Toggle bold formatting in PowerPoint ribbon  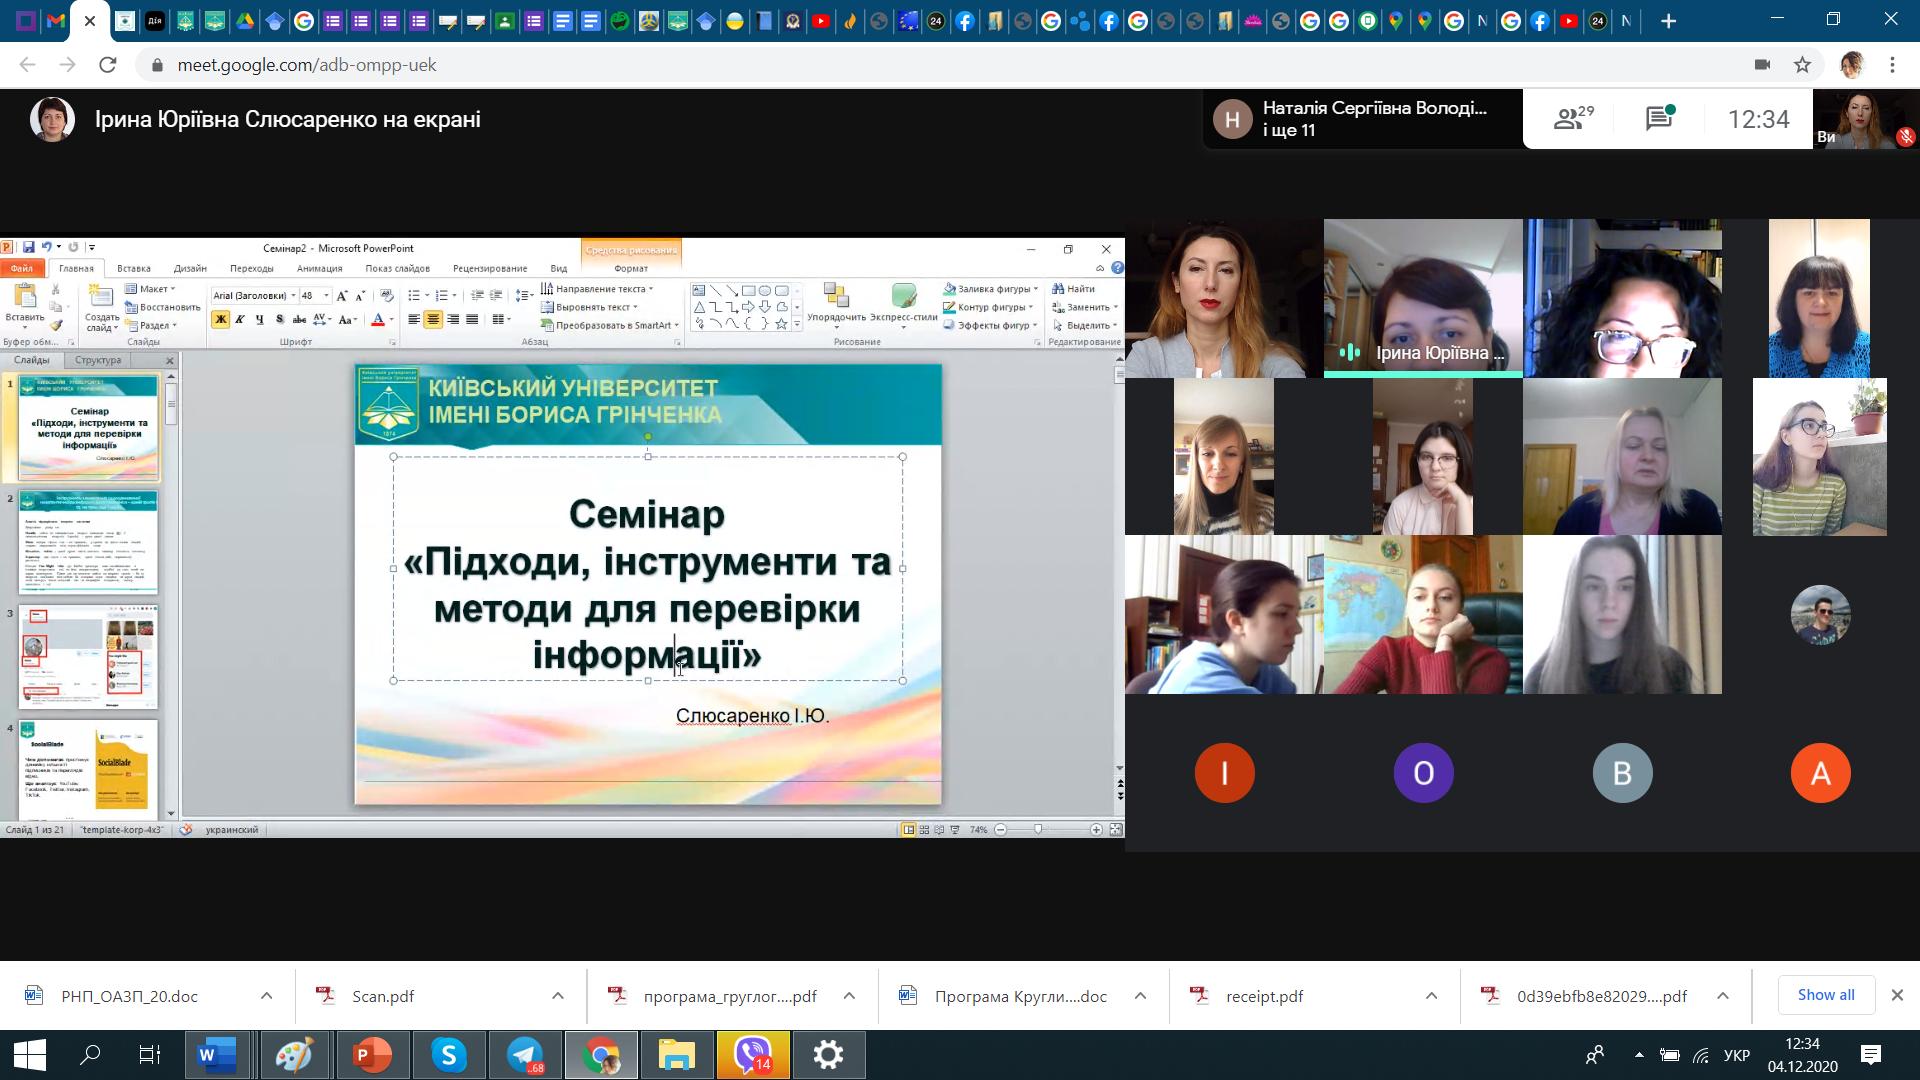point(221,320)
